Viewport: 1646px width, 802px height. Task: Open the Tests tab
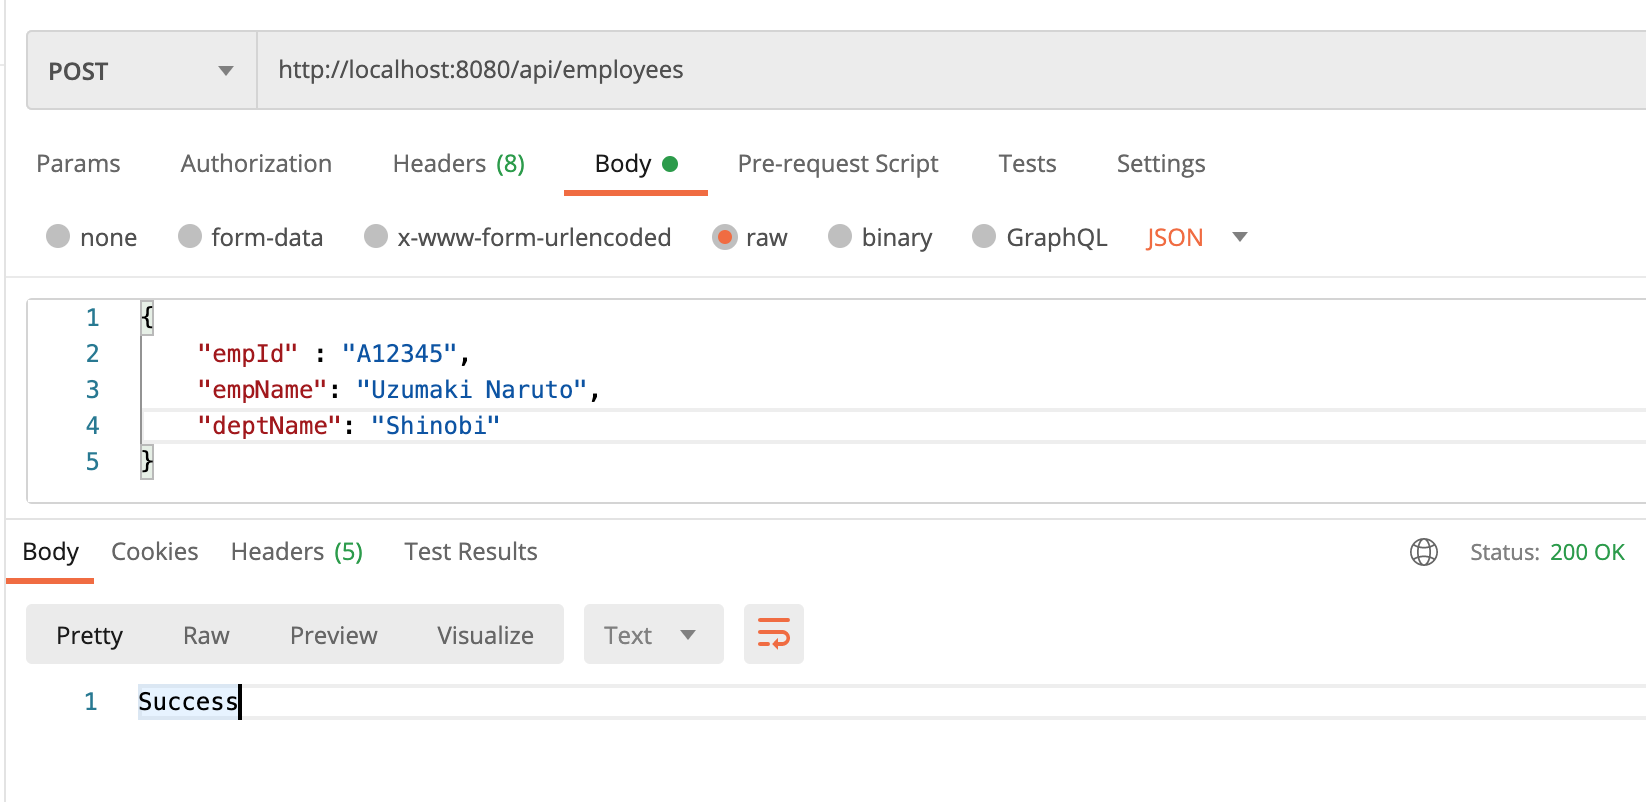pos(1027,164)
